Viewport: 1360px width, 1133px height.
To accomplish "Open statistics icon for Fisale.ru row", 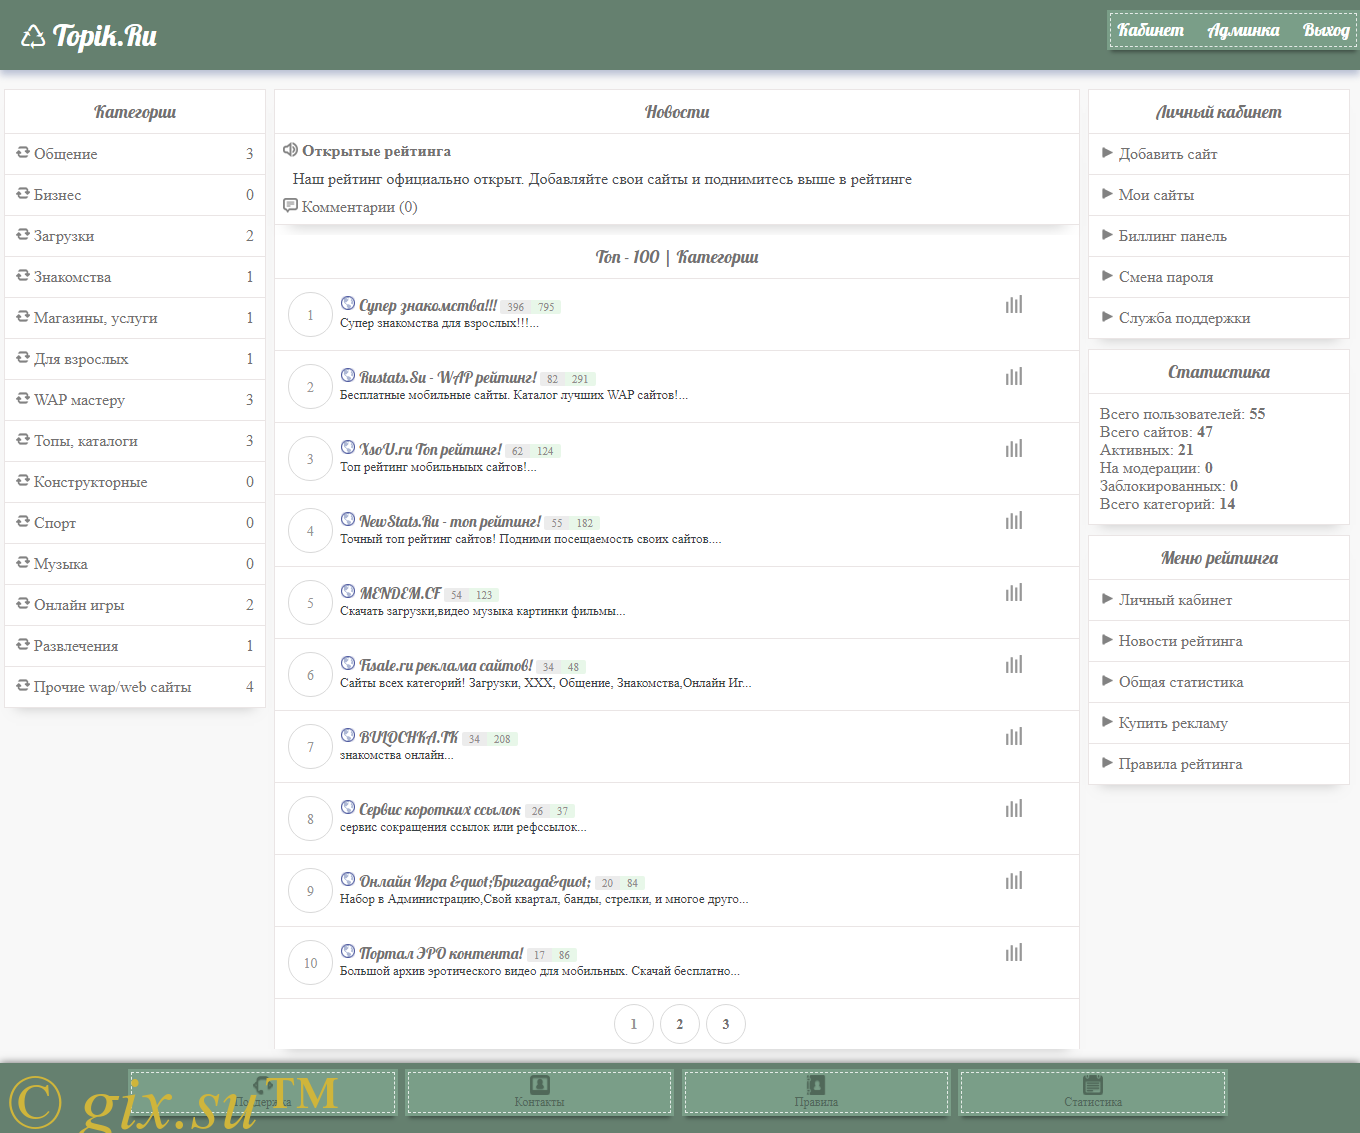I will (x=1014, y=664).
